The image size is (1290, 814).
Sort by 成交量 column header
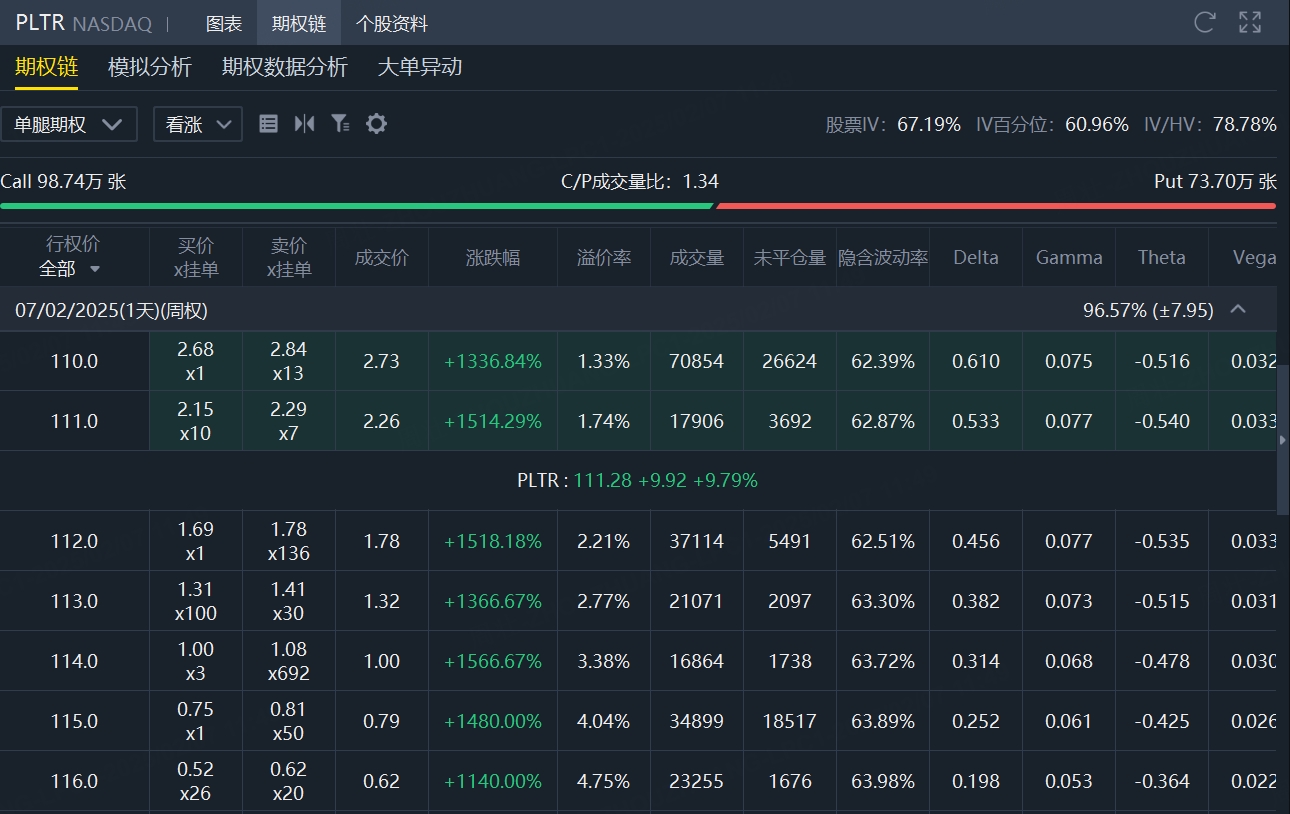click(697, 257)
